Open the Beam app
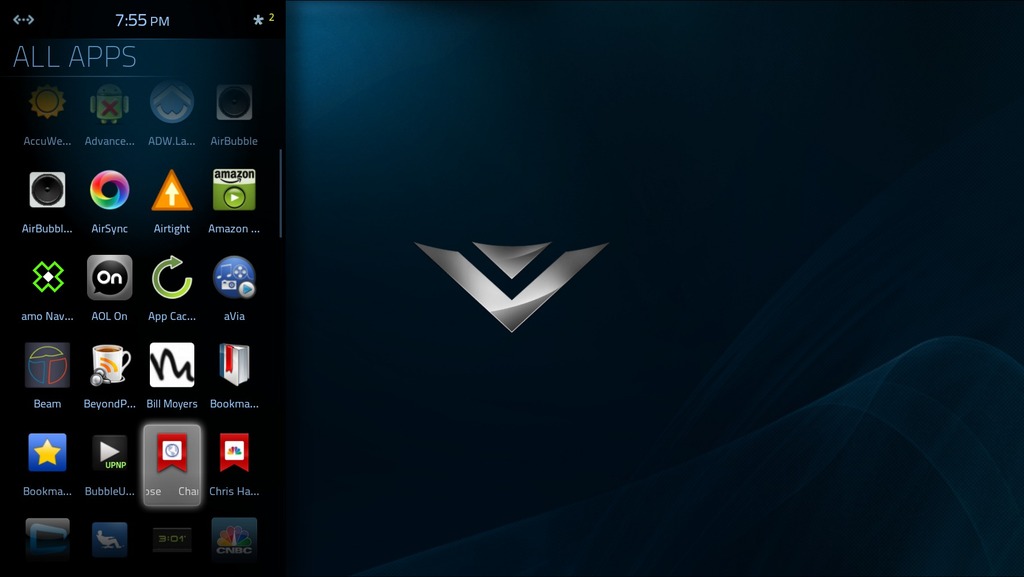The width and height of the screenshot is (1024, 577). (x=47, y=366)
